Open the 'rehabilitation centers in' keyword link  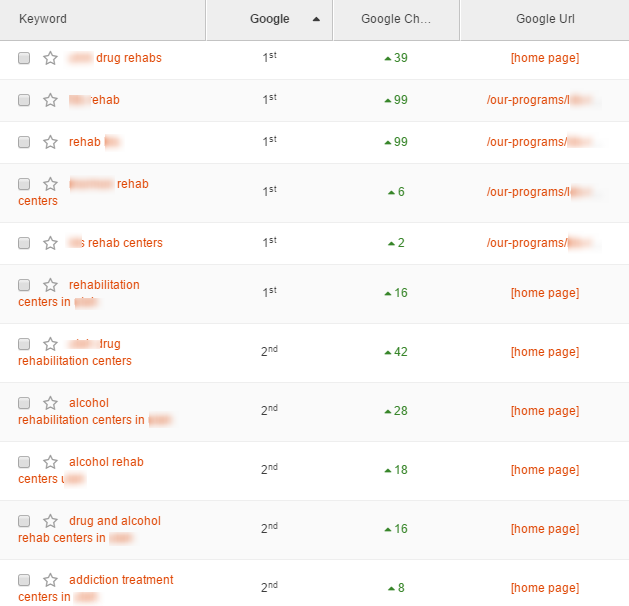pos(79,293)
